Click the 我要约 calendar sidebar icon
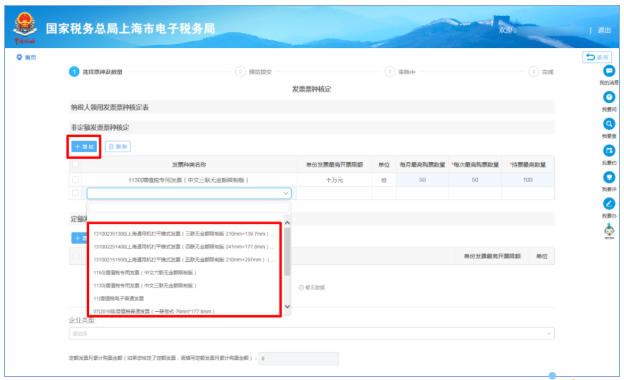Viewport: 624px width, 380px height. click(x=608, y=151)
